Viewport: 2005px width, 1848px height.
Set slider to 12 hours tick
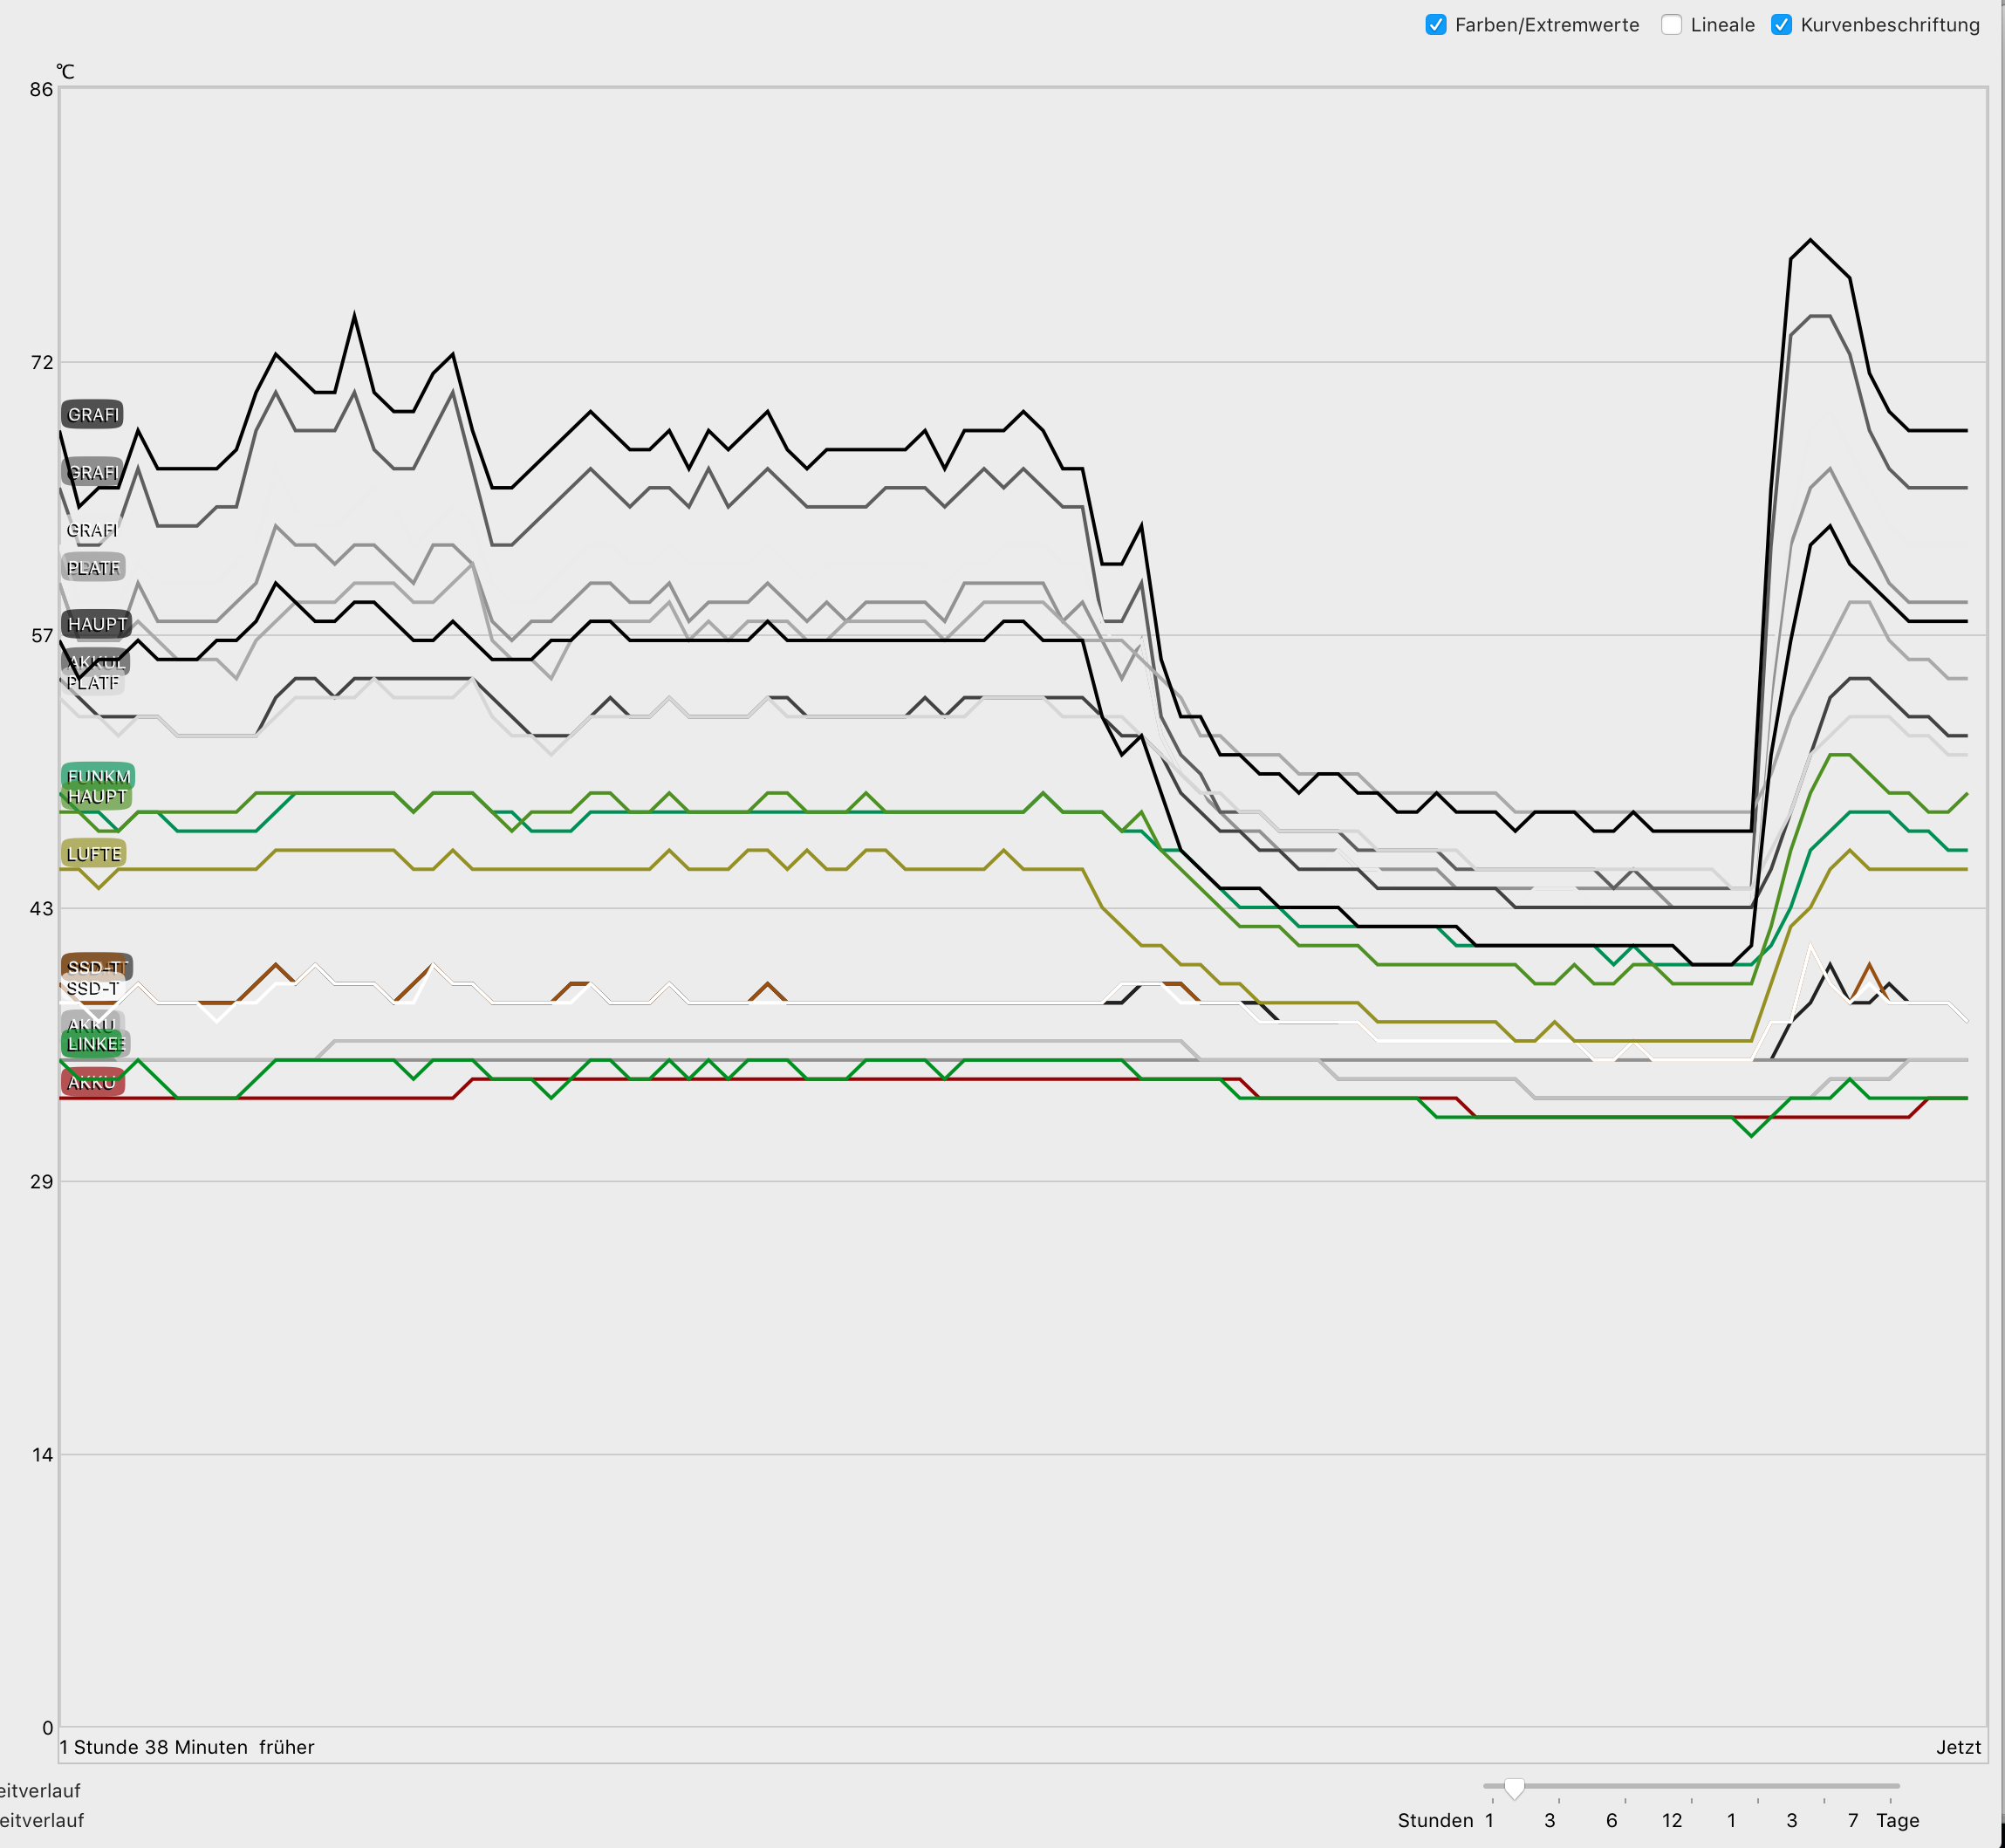(1692, 1799)
